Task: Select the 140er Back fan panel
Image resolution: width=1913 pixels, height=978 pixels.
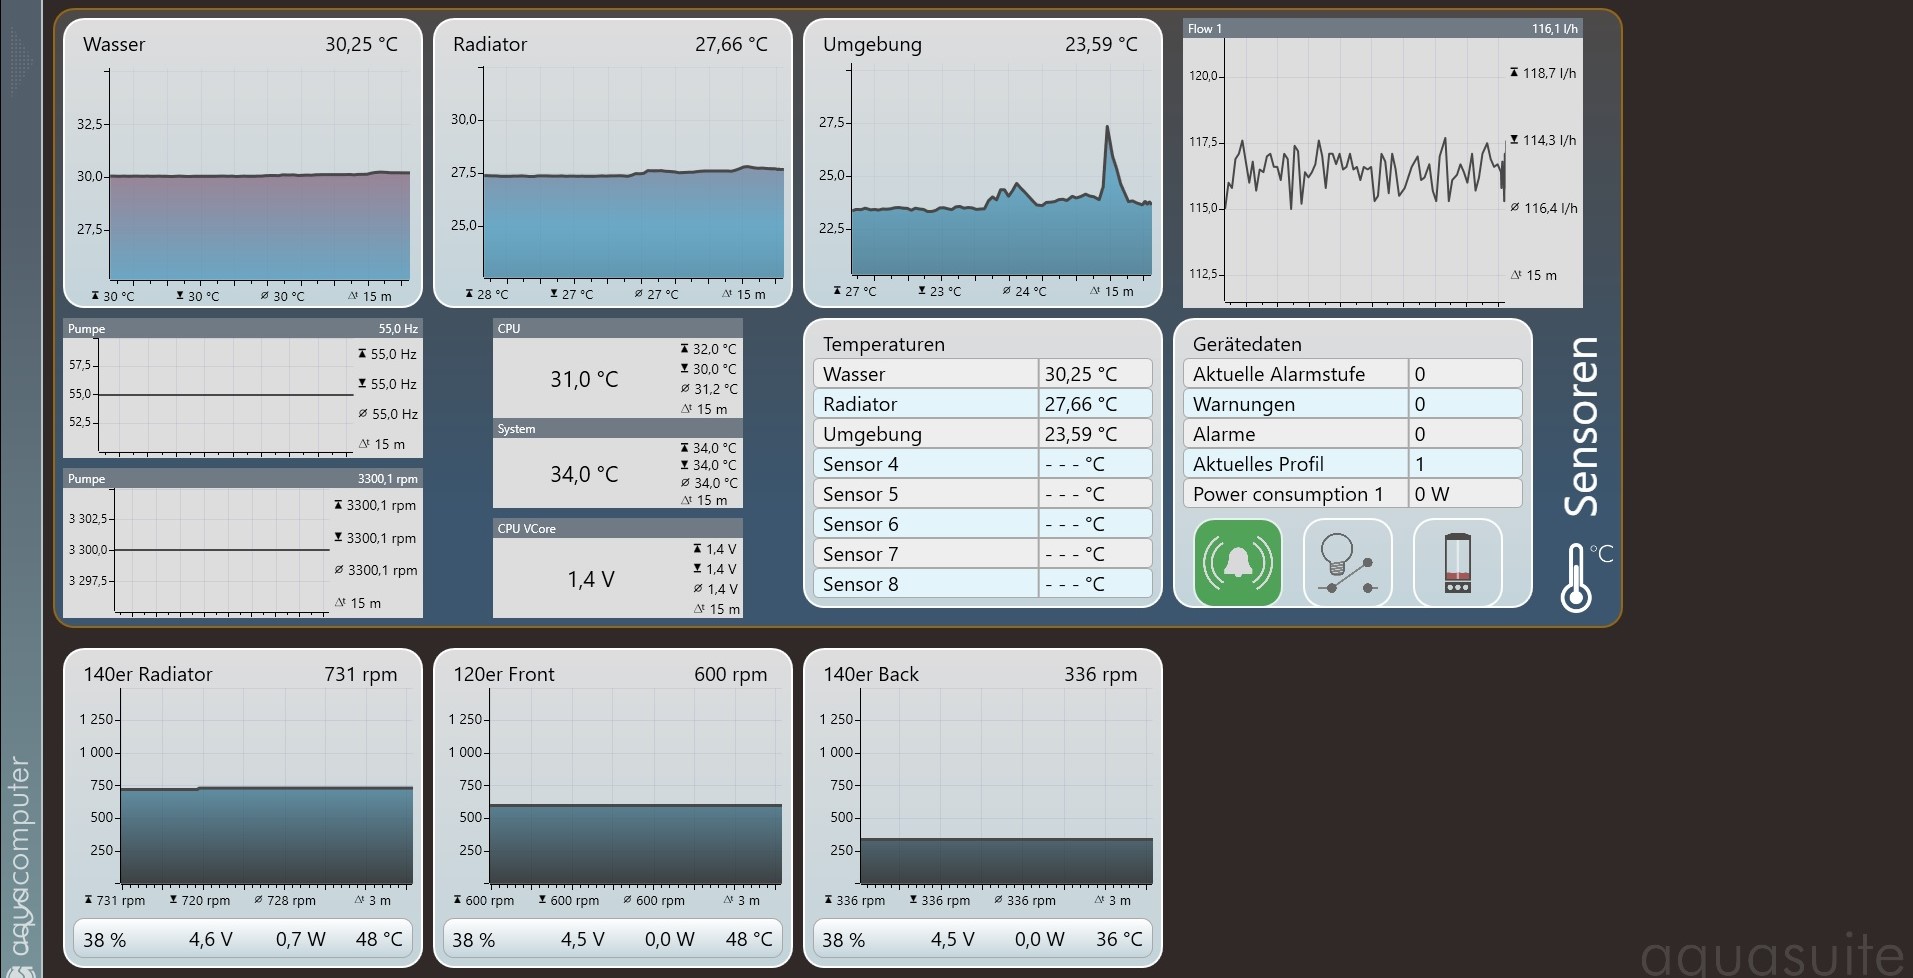Action: [x=983, y=808]
